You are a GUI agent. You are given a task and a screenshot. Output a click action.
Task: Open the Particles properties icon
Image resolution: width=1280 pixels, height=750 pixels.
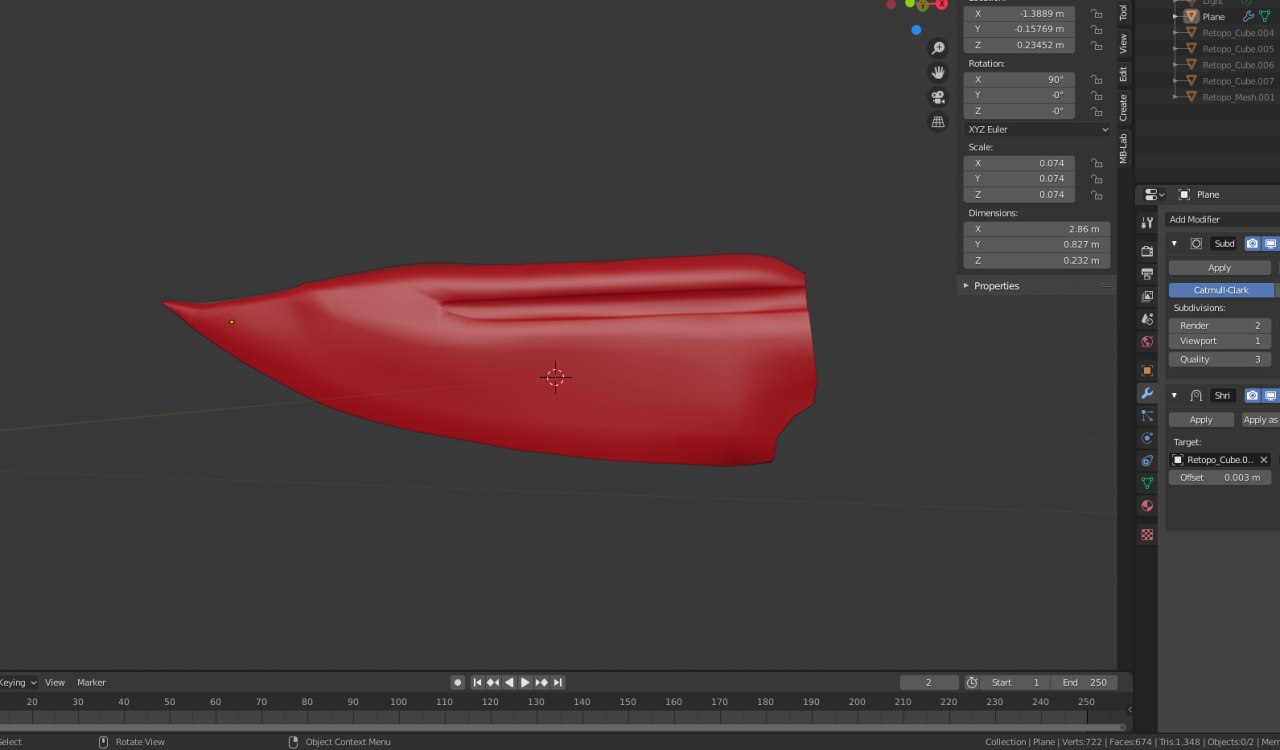tap(1147, 415)
